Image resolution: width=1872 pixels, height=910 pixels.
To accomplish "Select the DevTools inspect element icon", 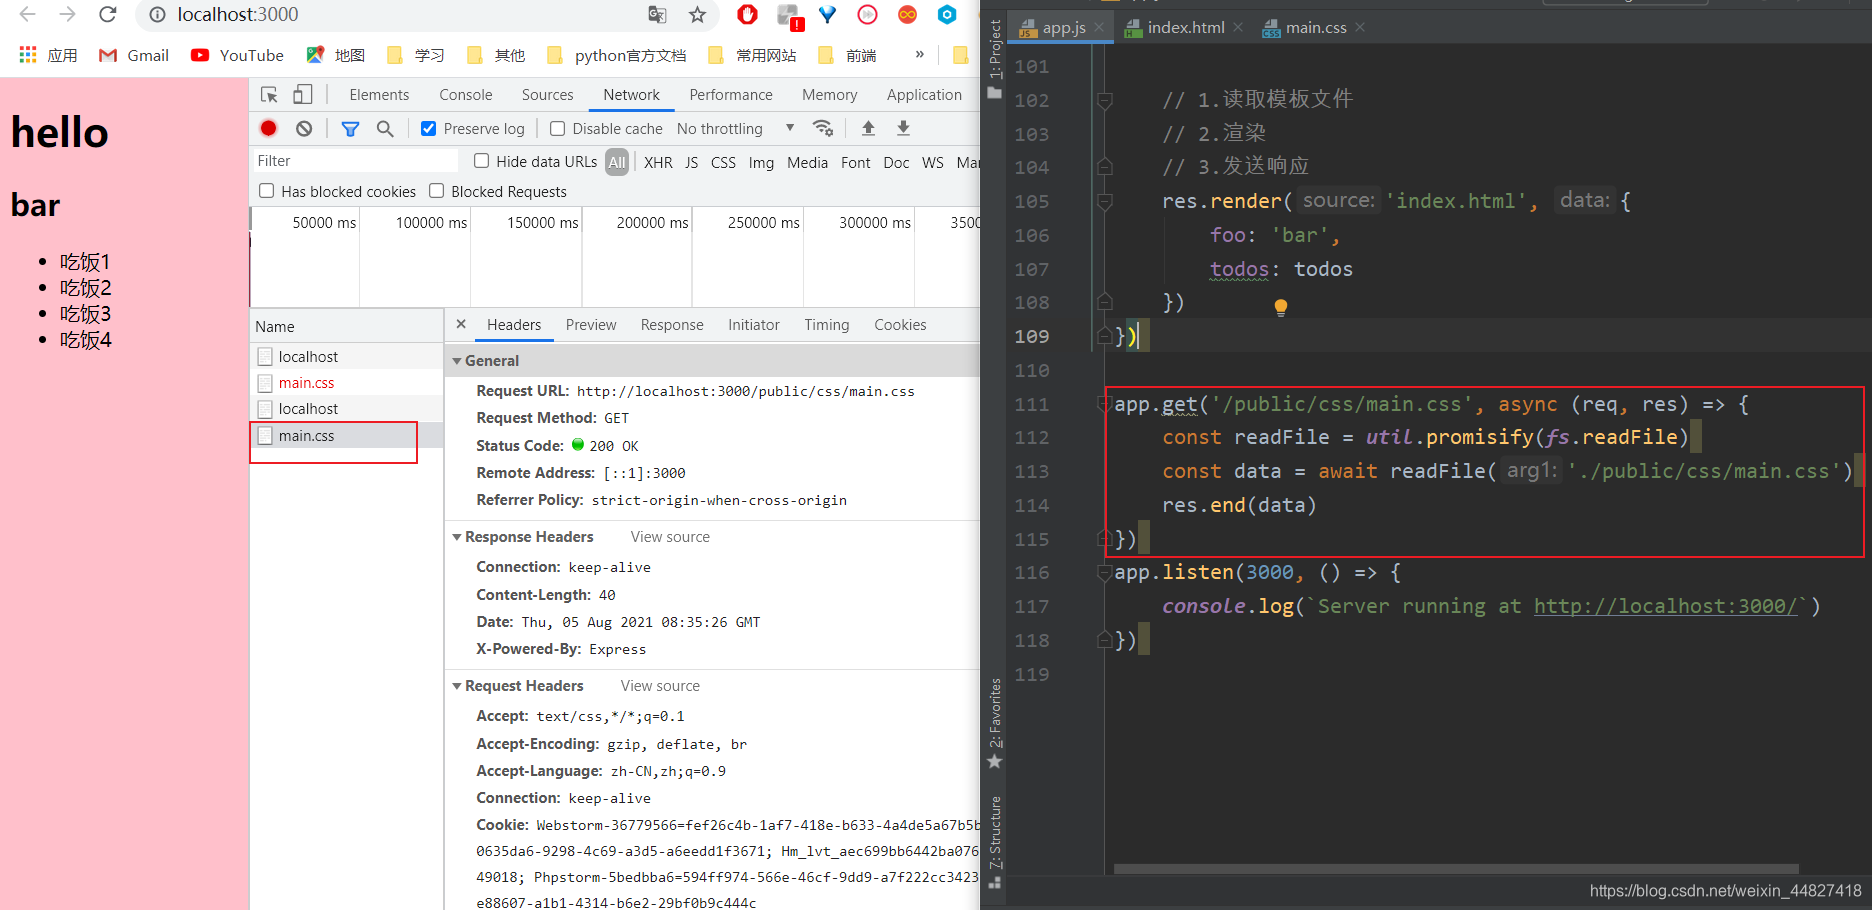I will tap(269, 95).
